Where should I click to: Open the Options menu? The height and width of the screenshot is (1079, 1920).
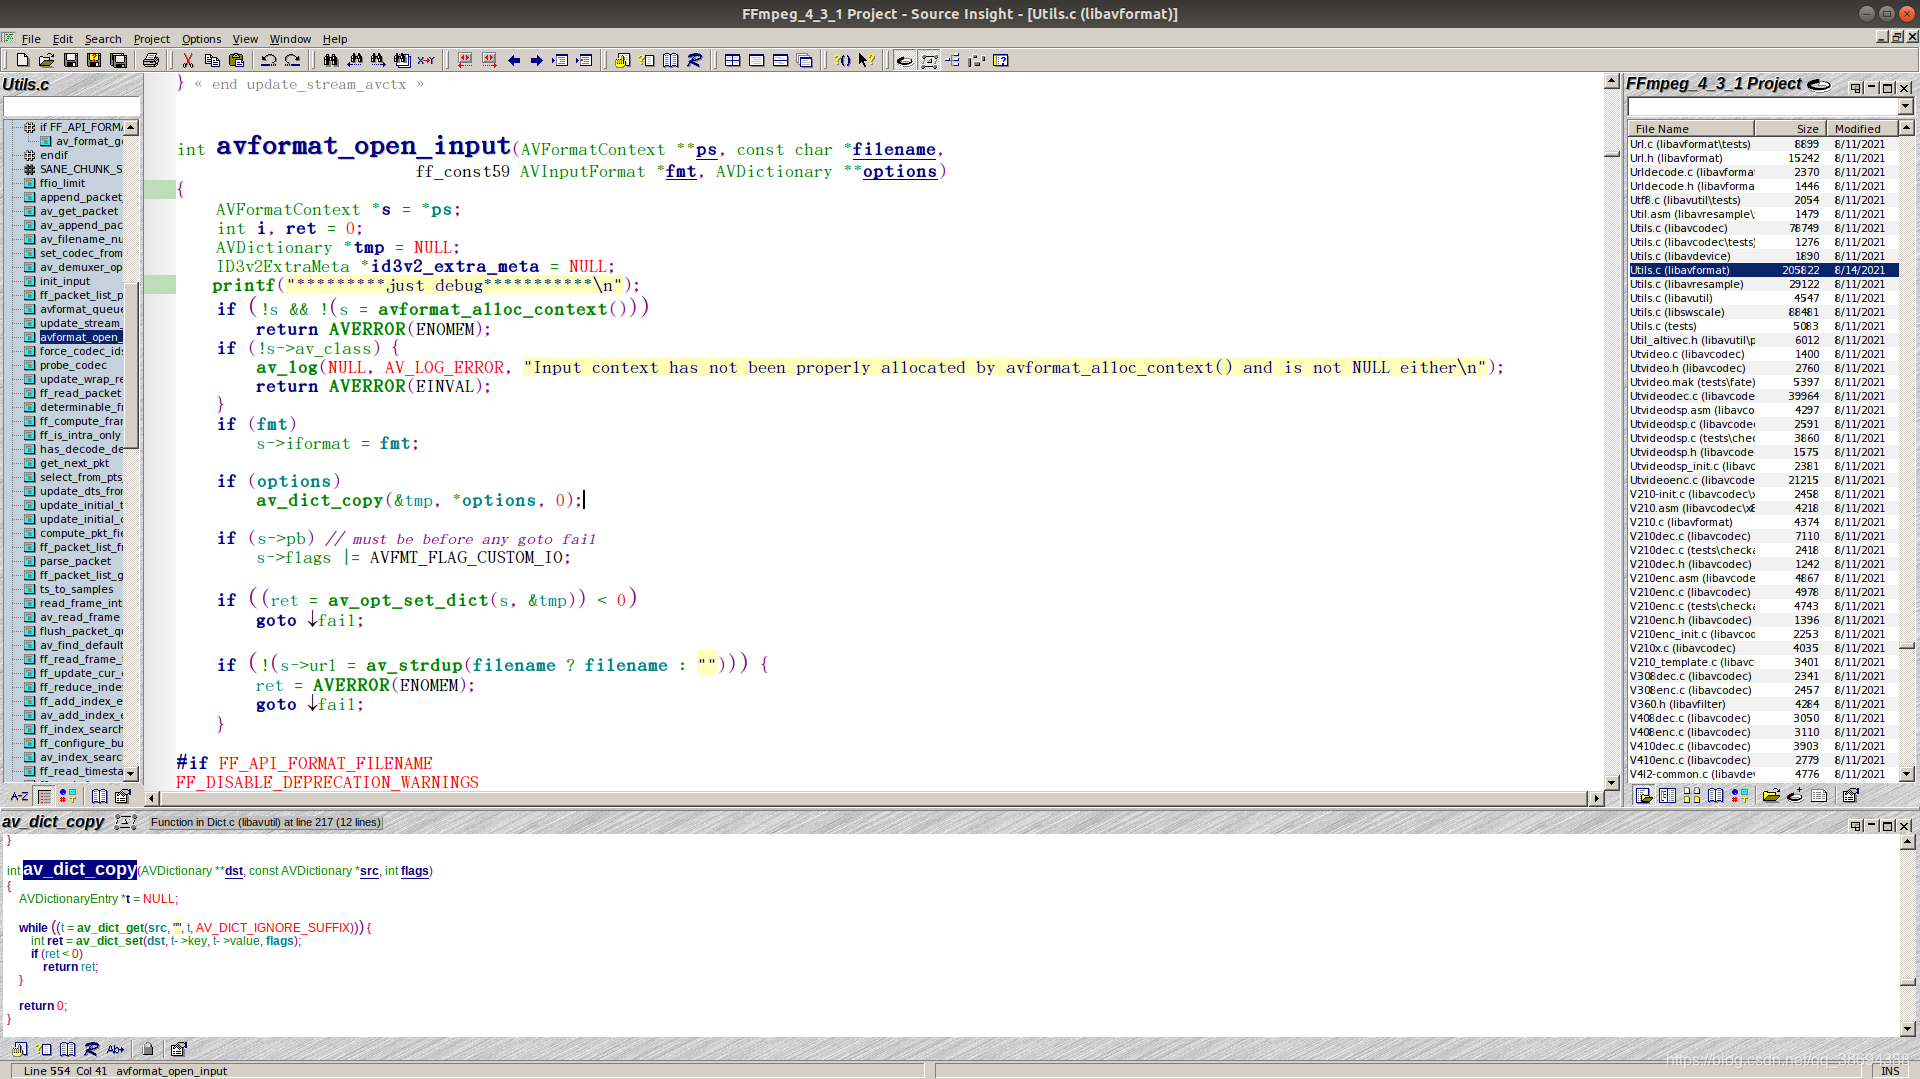click(x=201, y=39)
